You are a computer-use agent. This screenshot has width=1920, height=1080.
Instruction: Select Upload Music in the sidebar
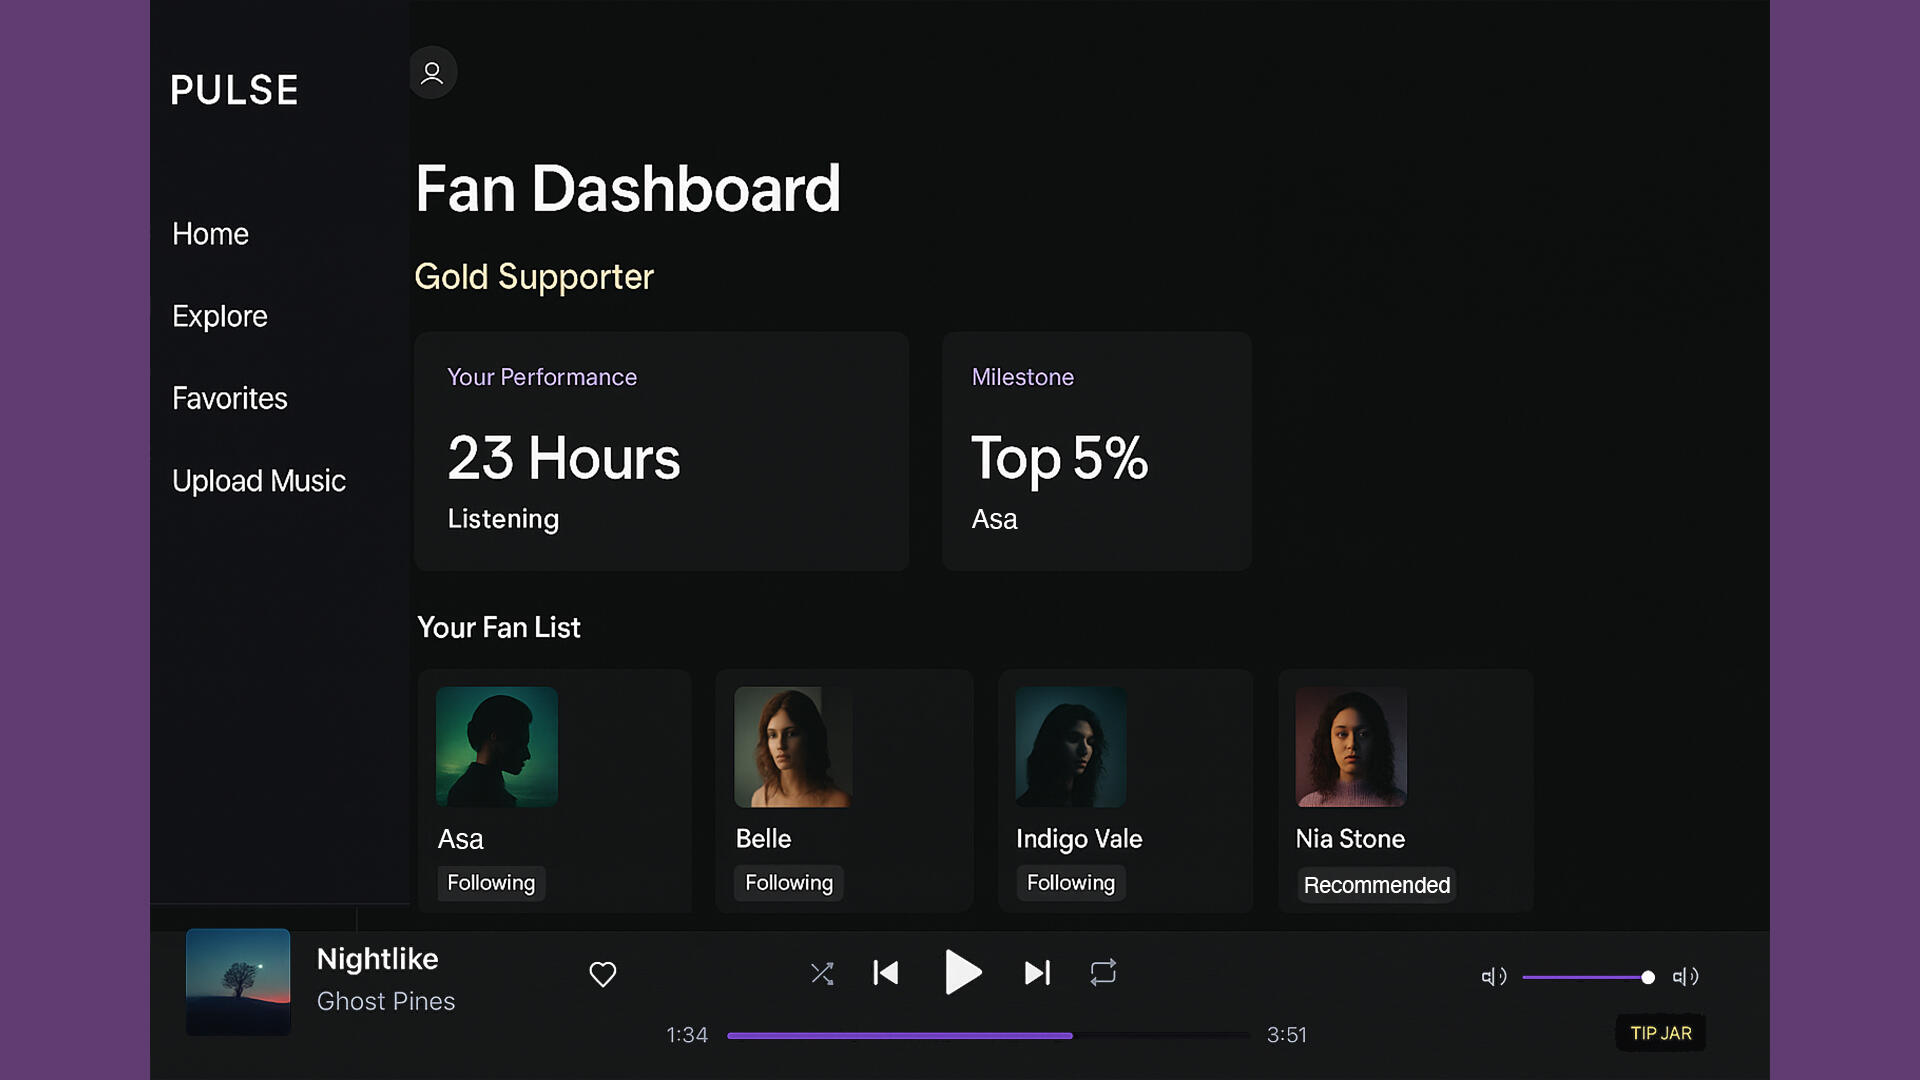click(259, 481)
